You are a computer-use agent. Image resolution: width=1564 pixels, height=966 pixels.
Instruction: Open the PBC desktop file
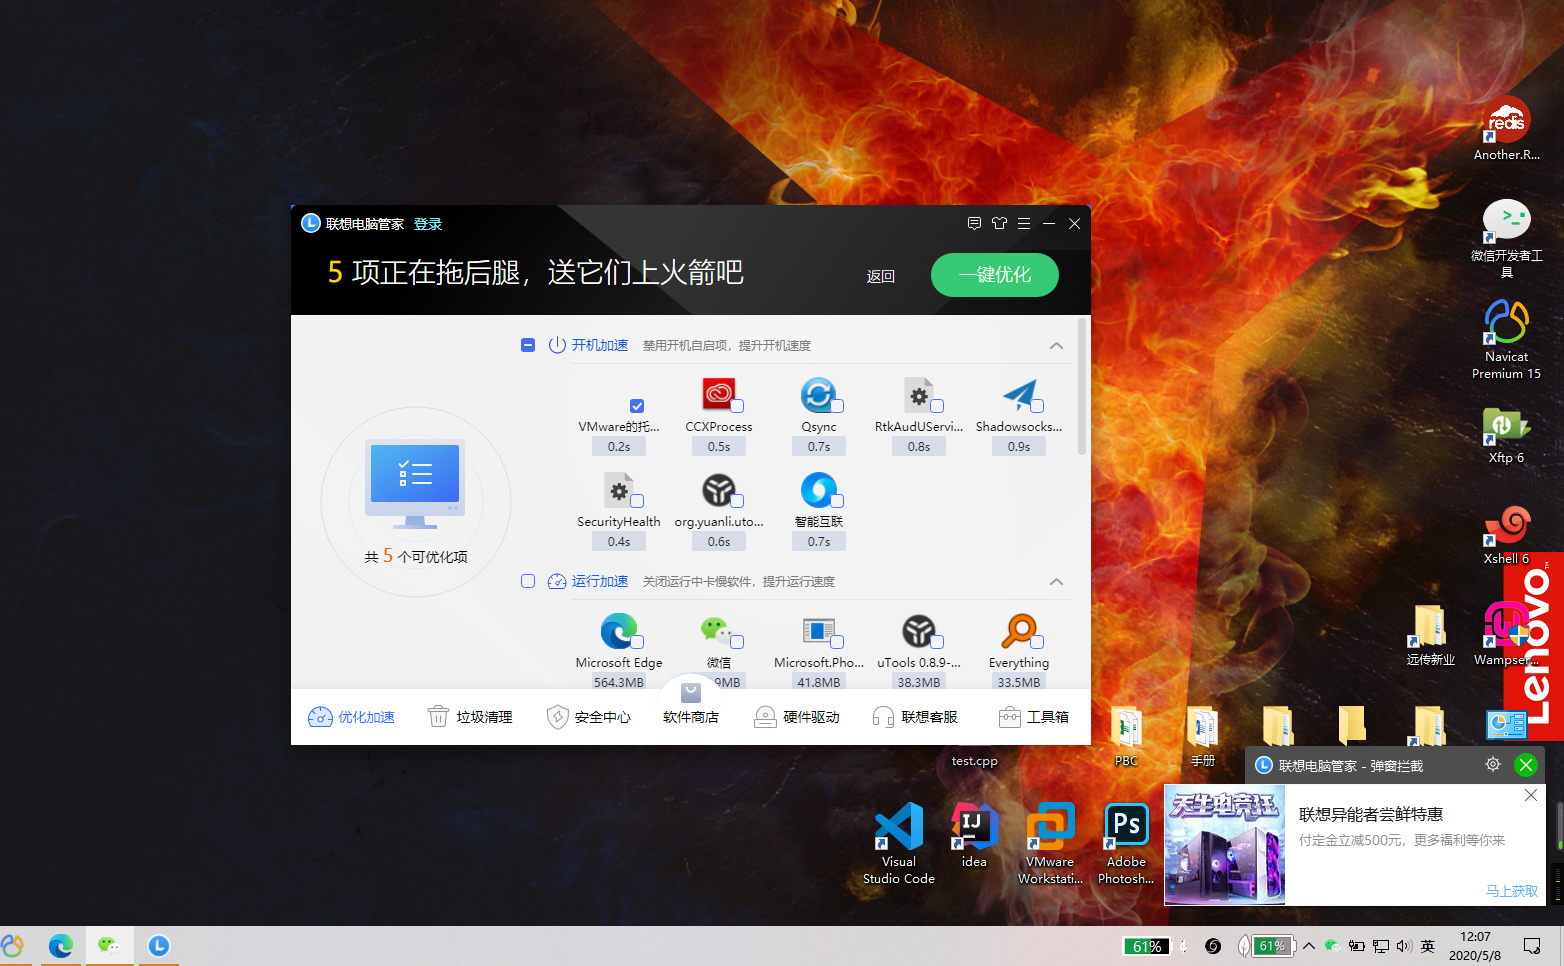coord(1126,737)
